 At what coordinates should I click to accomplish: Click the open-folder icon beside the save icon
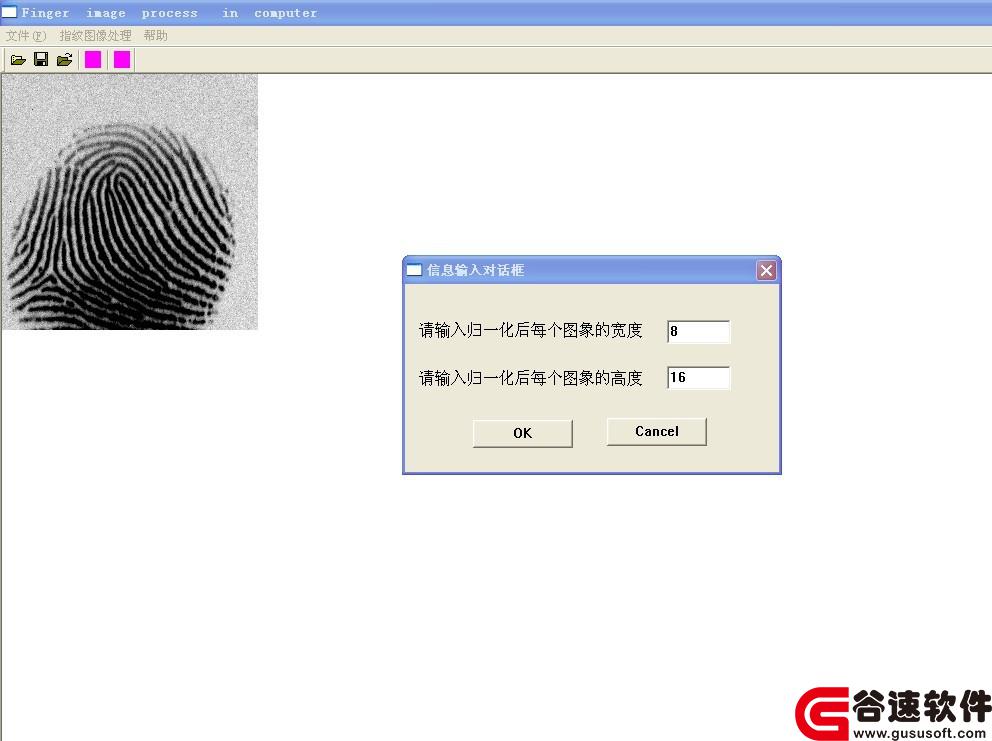tap(65, 60)
